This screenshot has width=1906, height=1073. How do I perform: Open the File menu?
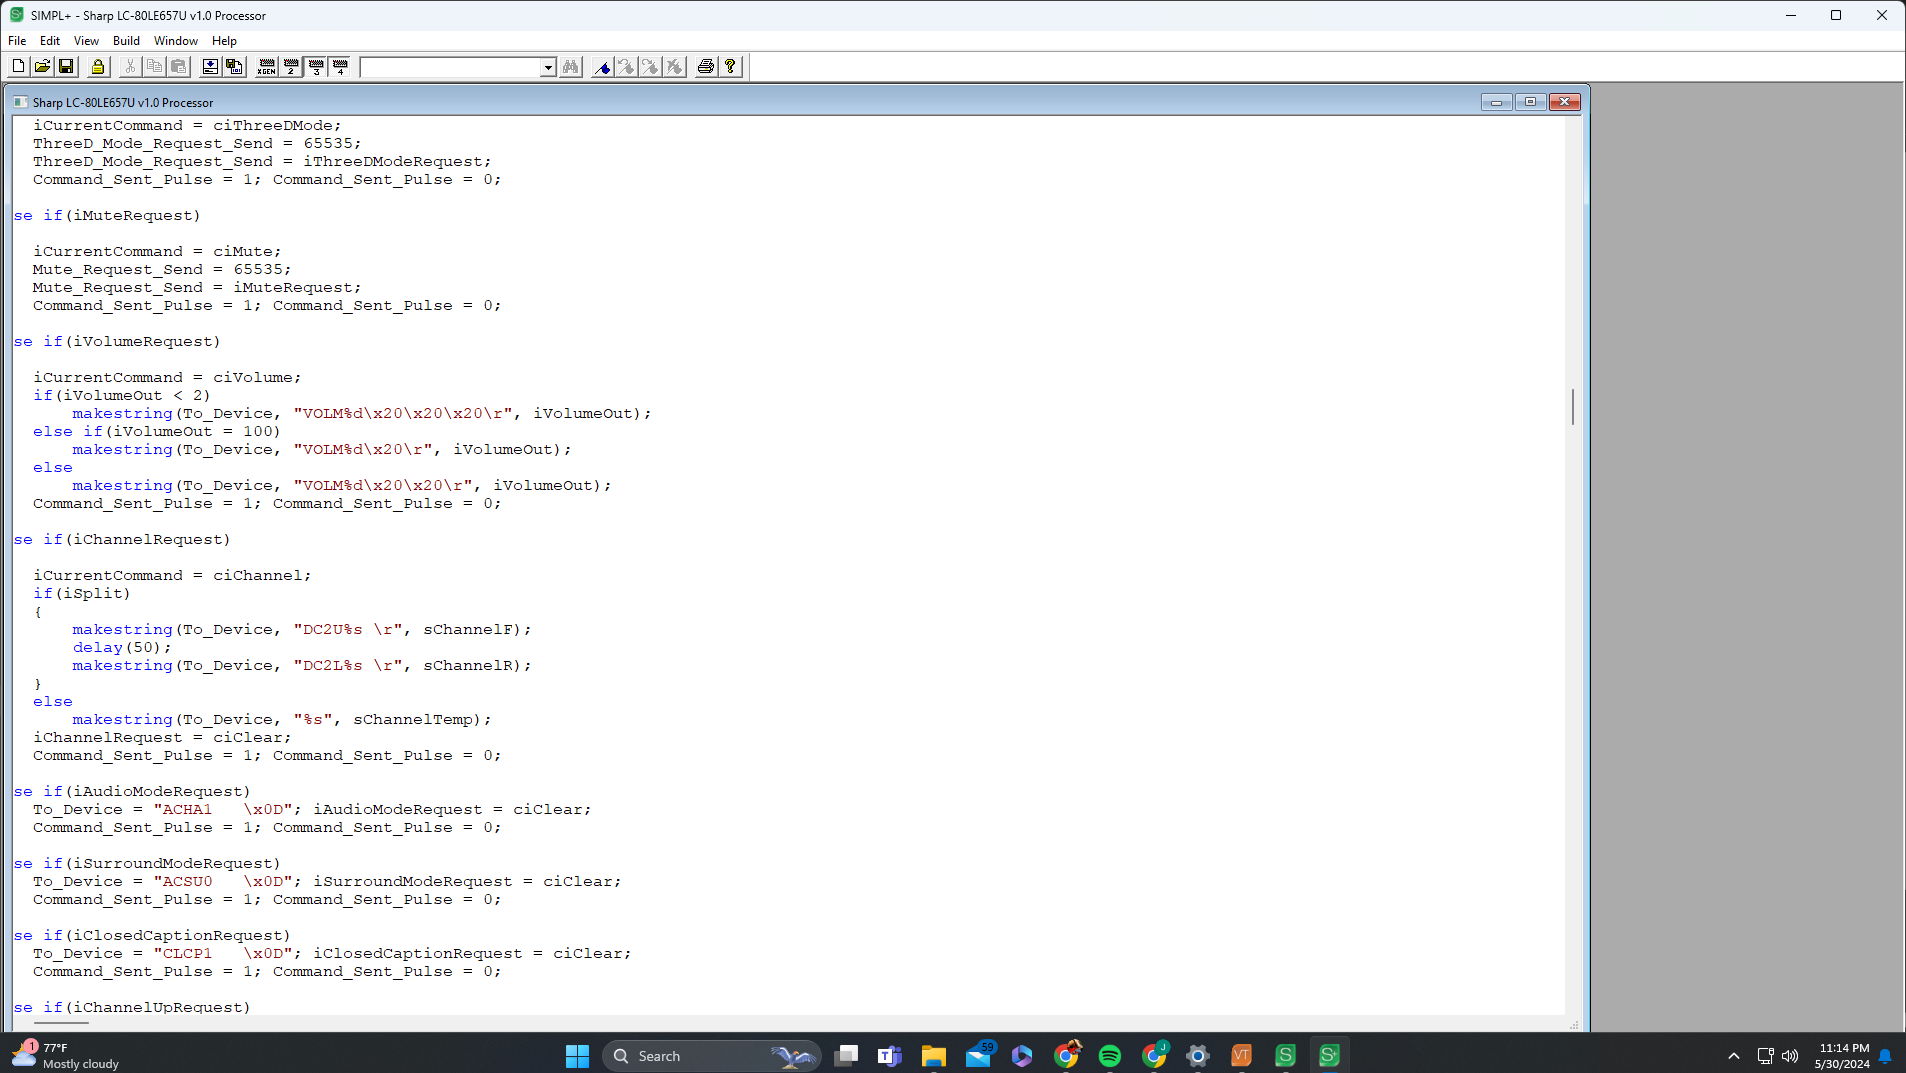click(x=17, y=41)
